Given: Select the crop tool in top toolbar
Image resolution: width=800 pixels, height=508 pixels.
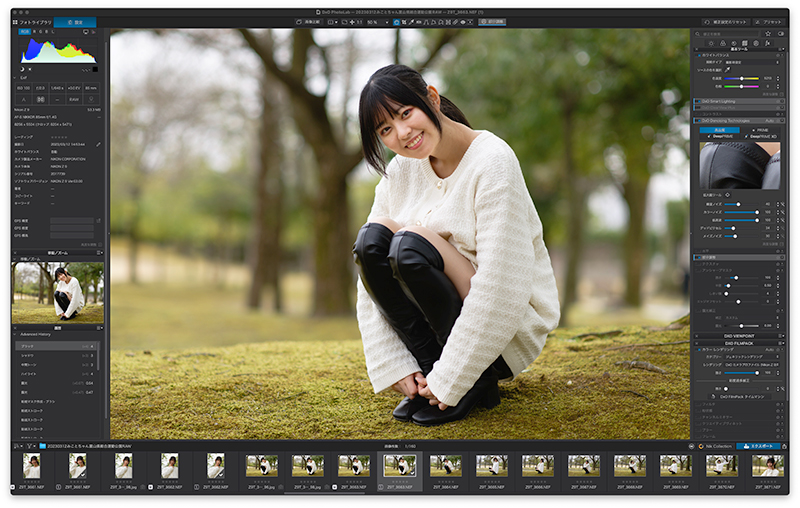Looking at the screenshot, I should 404,22.
